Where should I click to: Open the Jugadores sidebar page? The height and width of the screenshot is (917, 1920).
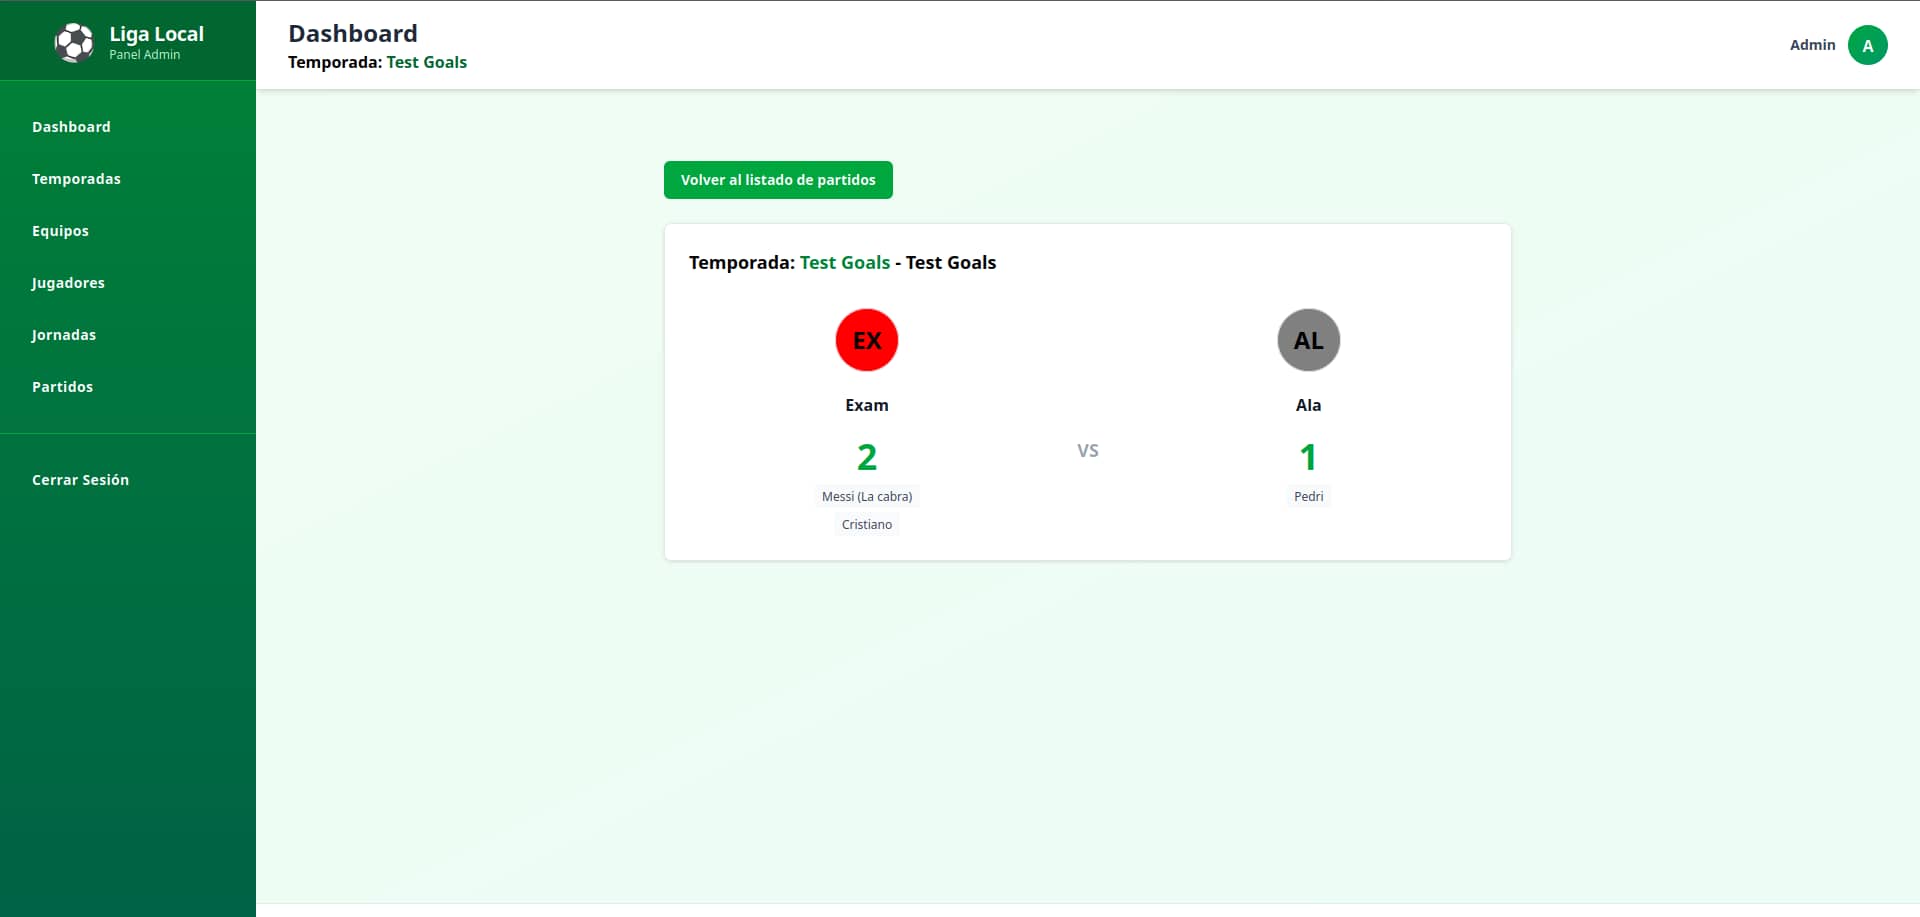point(68,283)
